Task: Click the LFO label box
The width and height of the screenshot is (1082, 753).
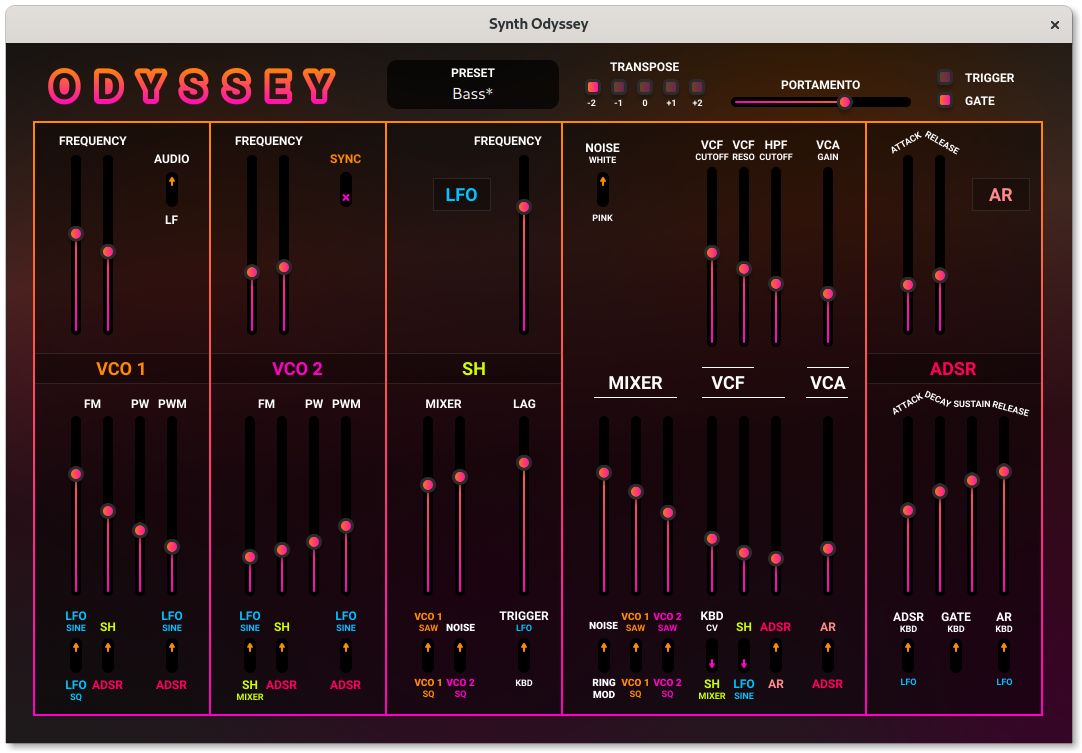Action: pos(462,195)
